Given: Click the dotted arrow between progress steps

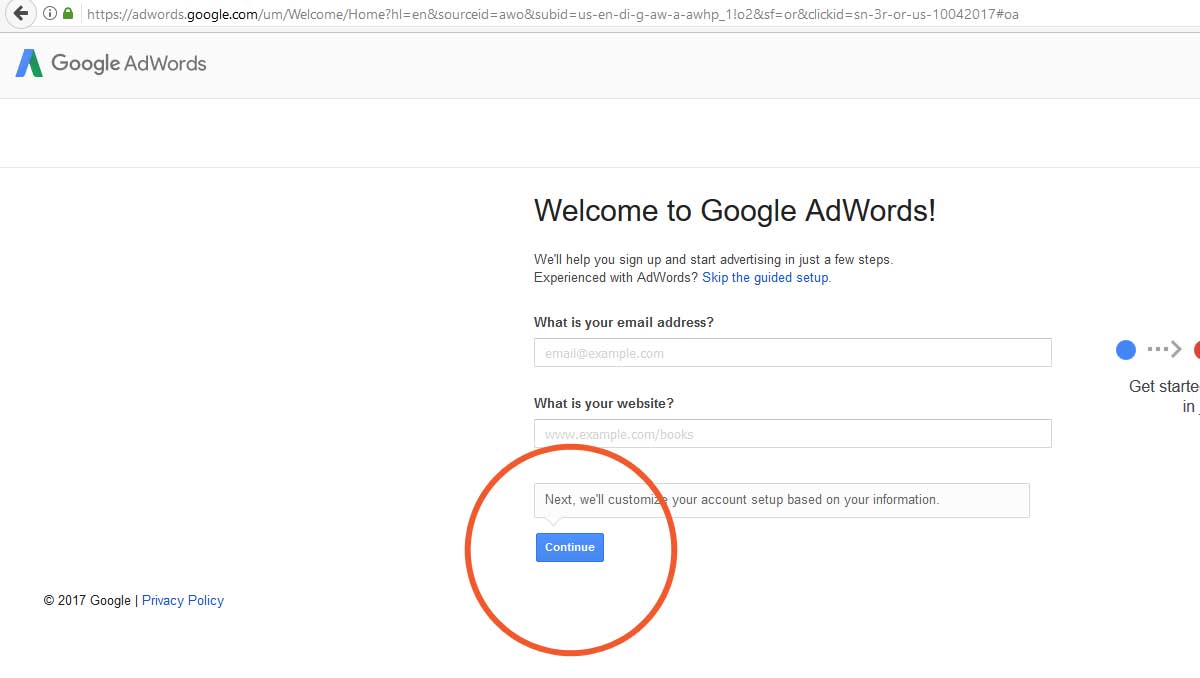Looking at the screenshot, I should [1165, 349].
